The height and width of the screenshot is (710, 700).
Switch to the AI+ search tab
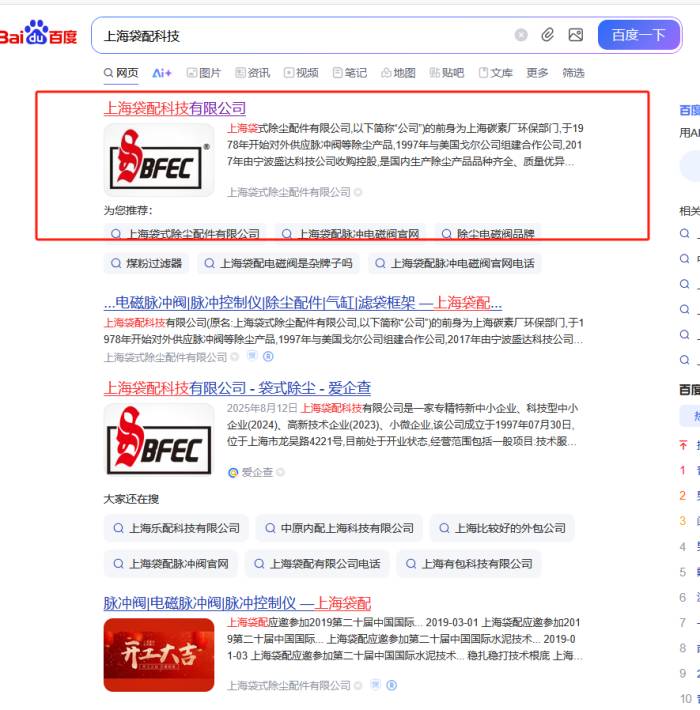(162, 73)
